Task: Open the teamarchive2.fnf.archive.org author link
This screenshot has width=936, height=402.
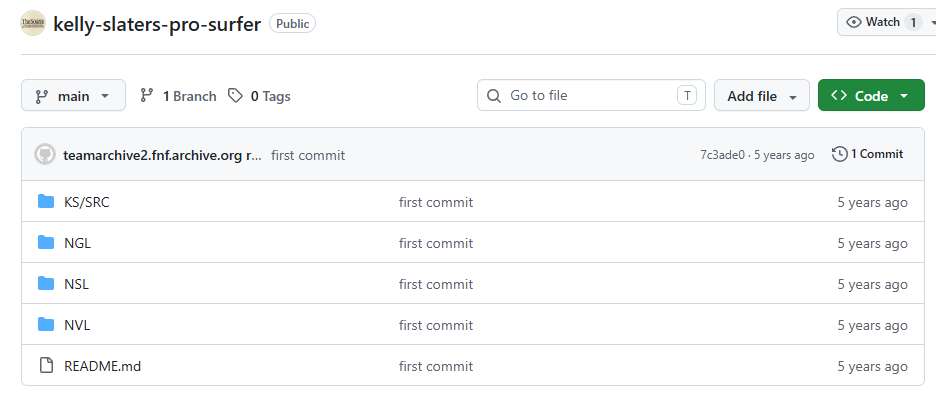Action: [x=162, y=155]
